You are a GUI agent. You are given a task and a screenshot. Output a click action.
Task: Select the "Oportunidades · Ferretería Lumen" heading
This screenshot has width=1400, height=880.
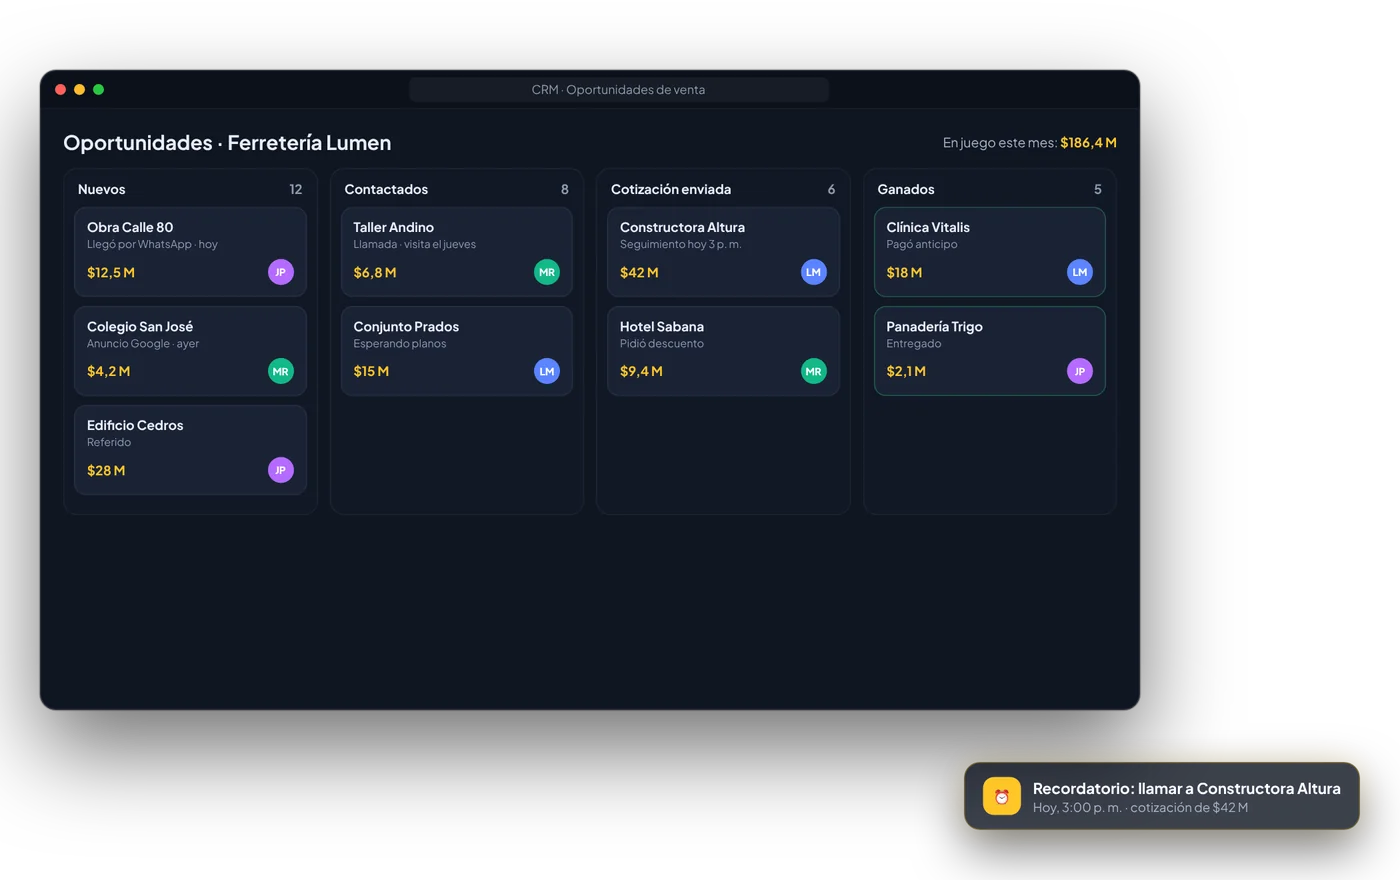[x=227, y=142]
